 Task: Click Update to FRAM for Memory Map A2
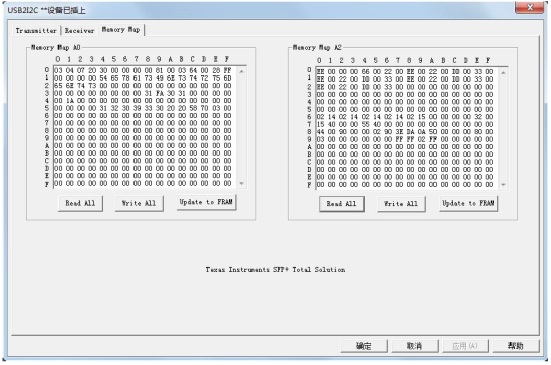point(468,203)
